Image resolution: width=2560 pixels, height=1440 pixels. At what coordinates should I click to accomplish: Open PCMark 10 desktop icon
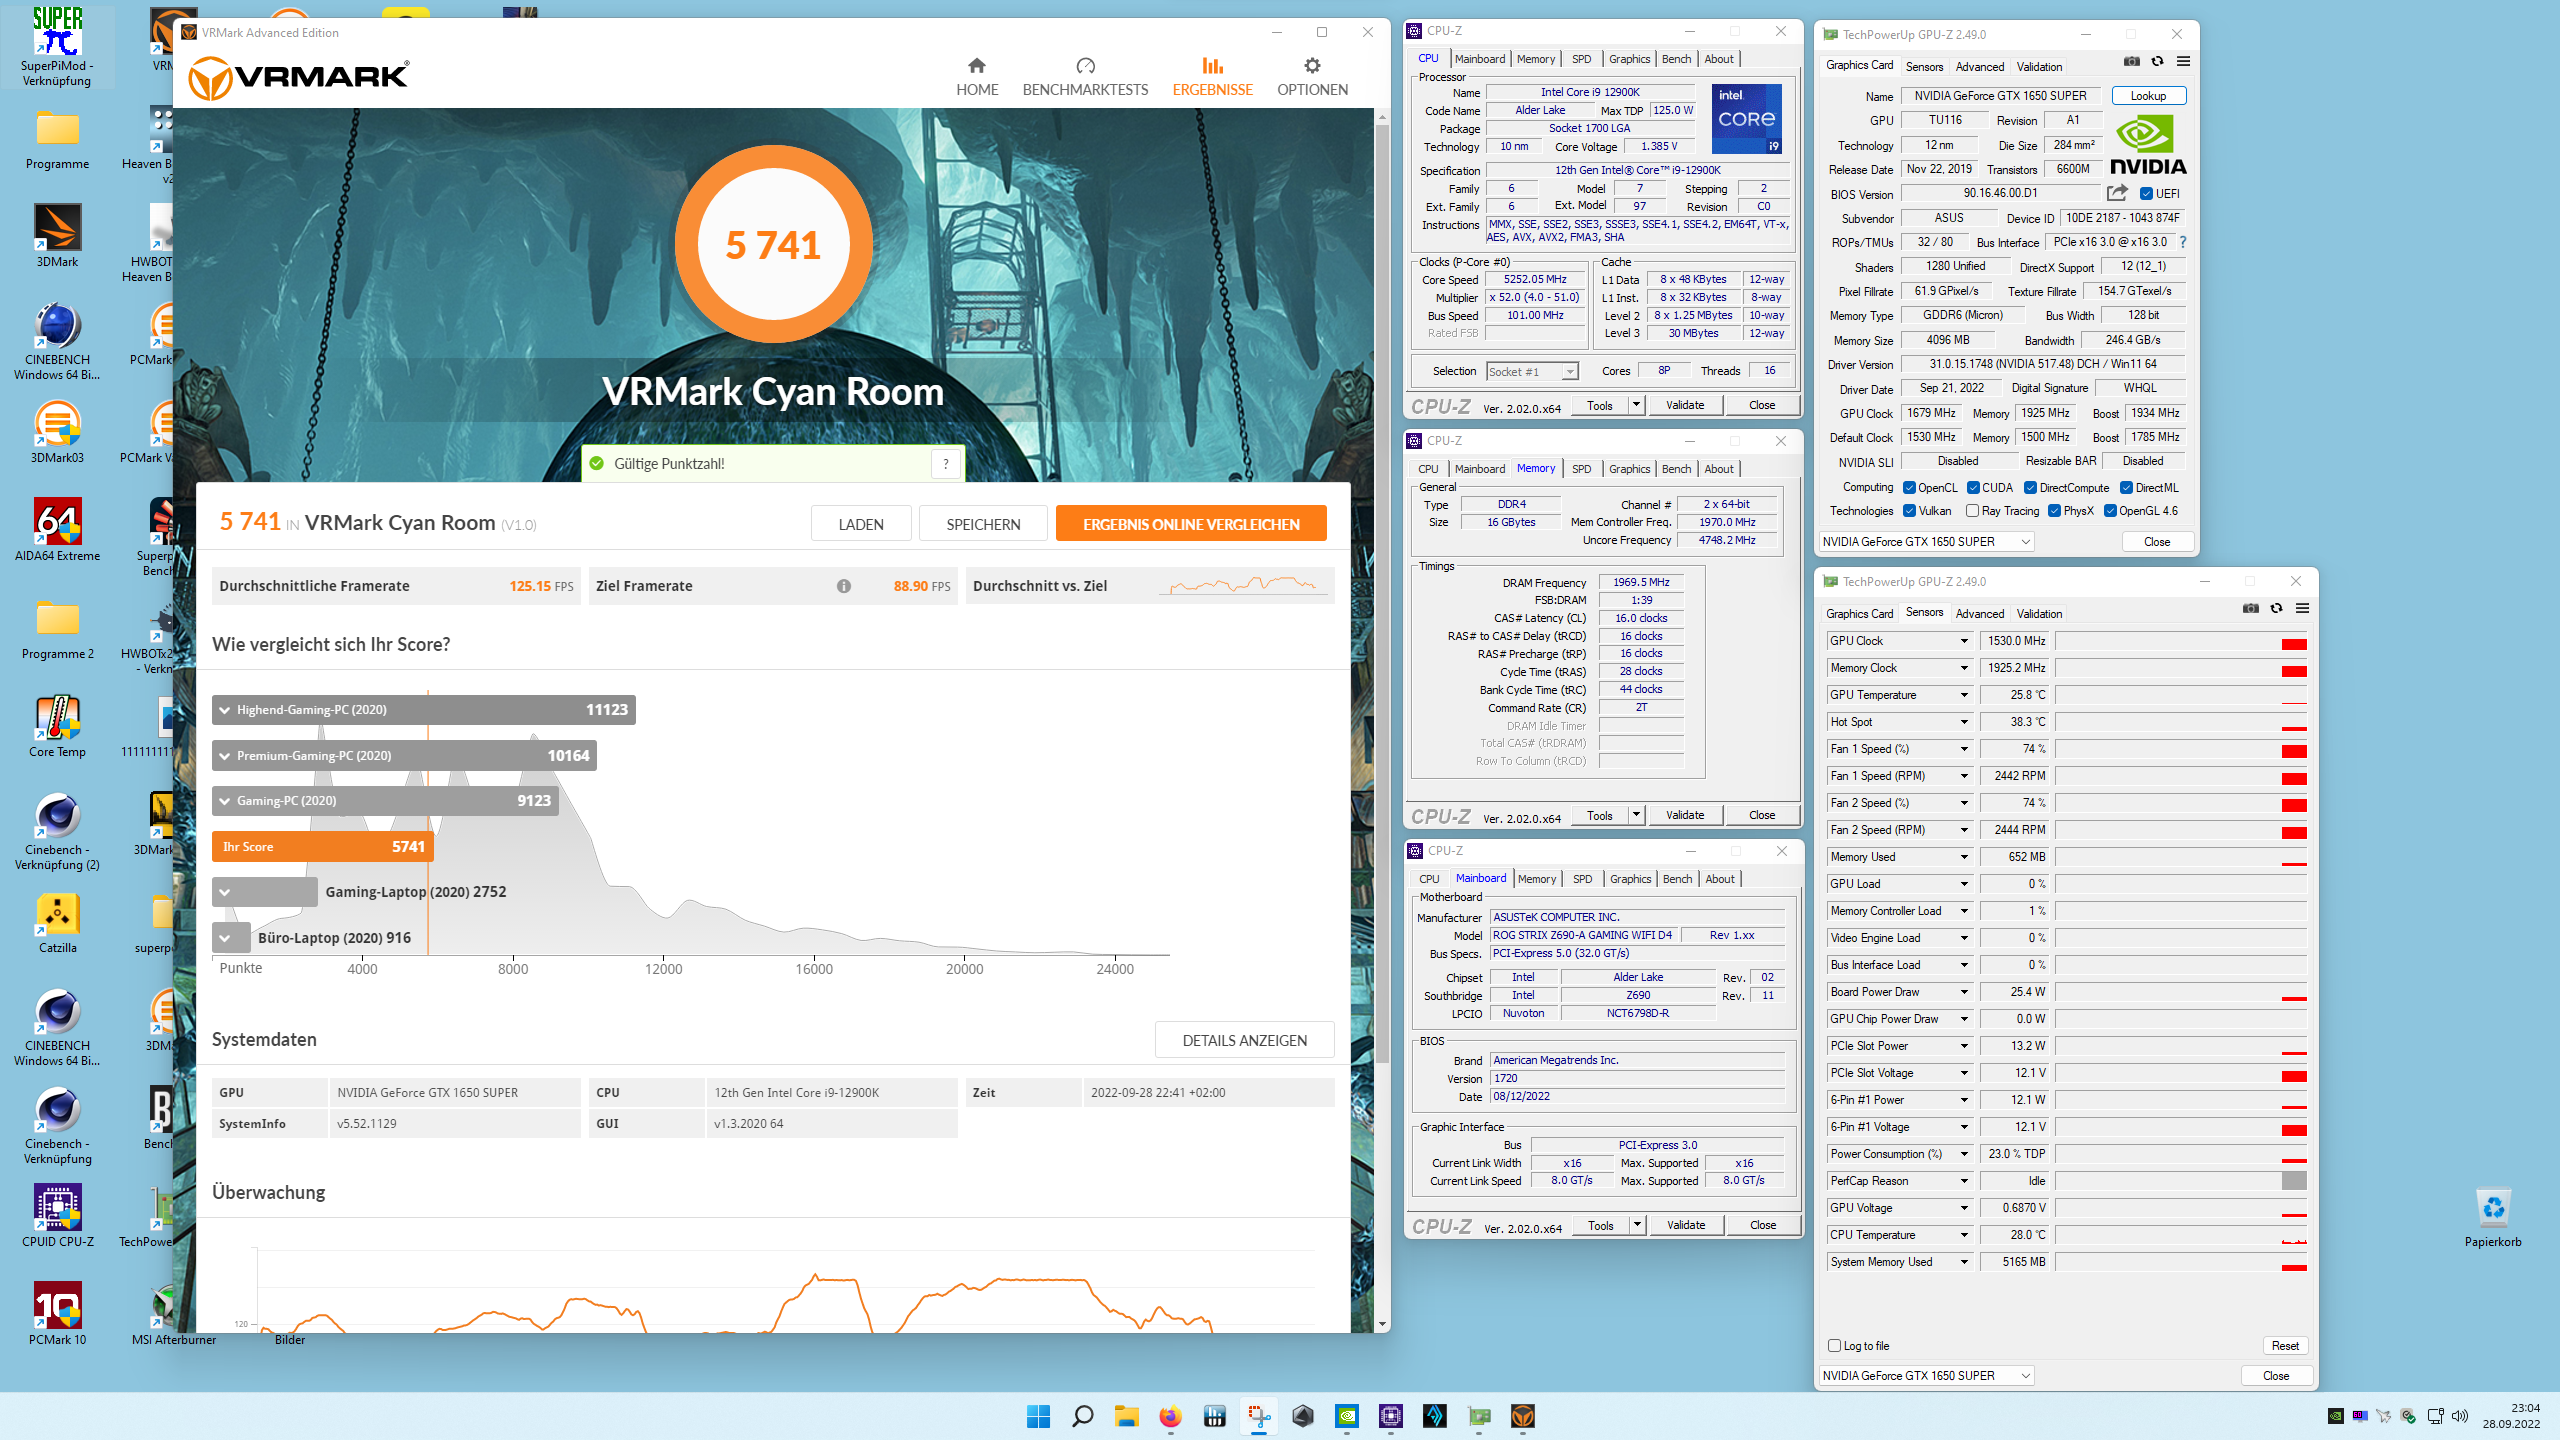pos(57,1314)
